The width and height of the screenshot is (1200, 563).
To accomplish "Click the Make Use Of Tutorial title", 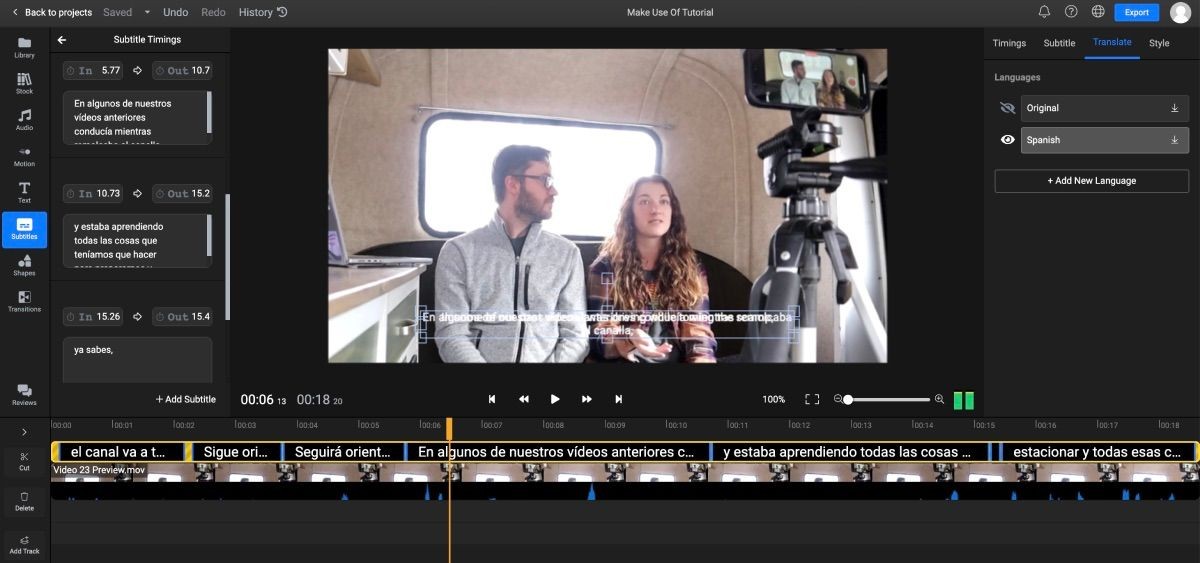I will pyautogui.click(x=668, y=12).
